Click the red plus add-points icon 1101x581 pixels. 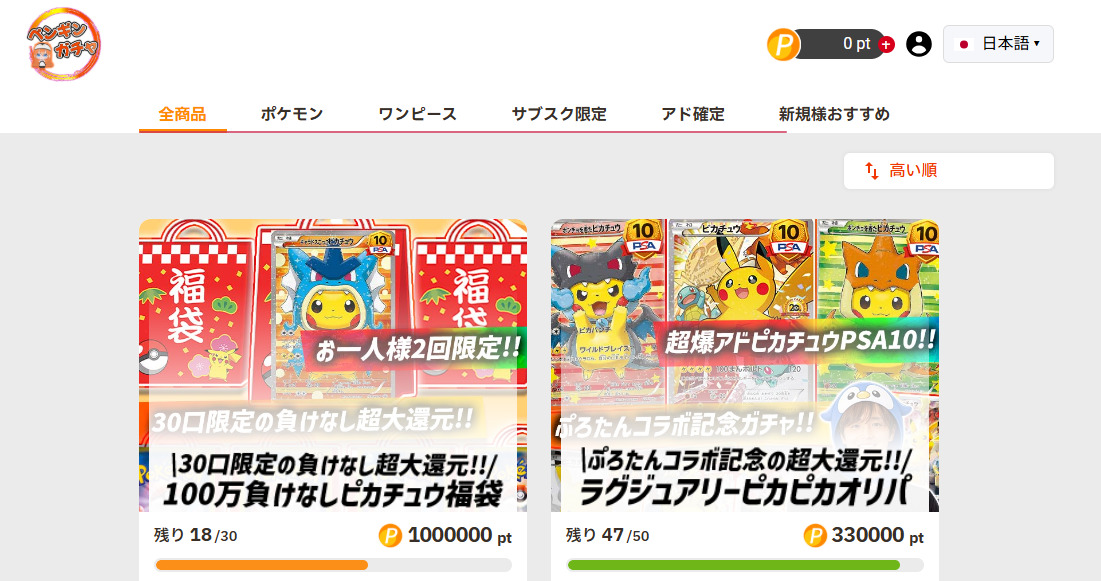887,45
